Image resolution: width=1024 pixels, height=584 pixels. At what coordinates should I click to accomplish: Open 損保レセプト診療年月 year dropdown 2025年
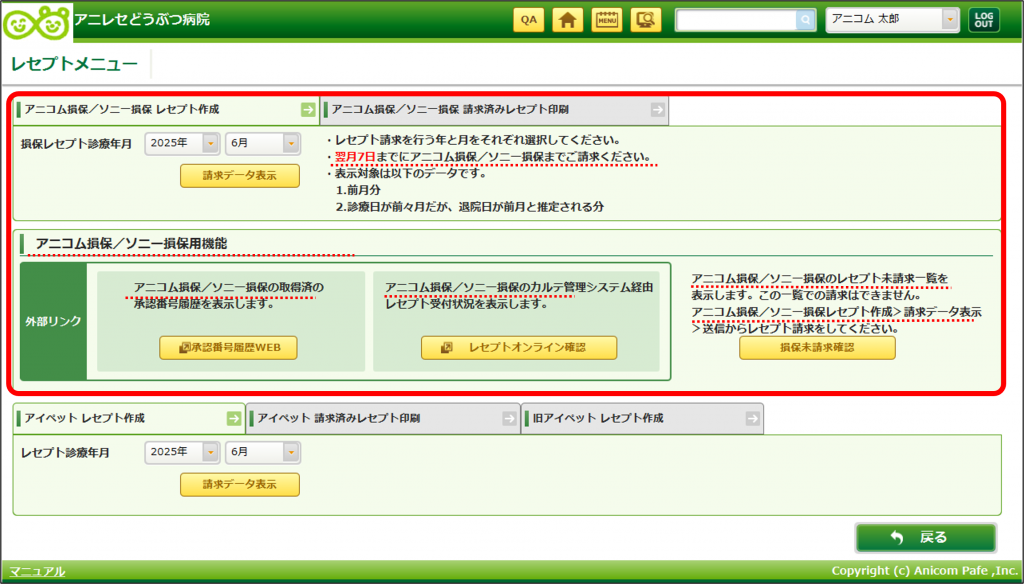182,143
